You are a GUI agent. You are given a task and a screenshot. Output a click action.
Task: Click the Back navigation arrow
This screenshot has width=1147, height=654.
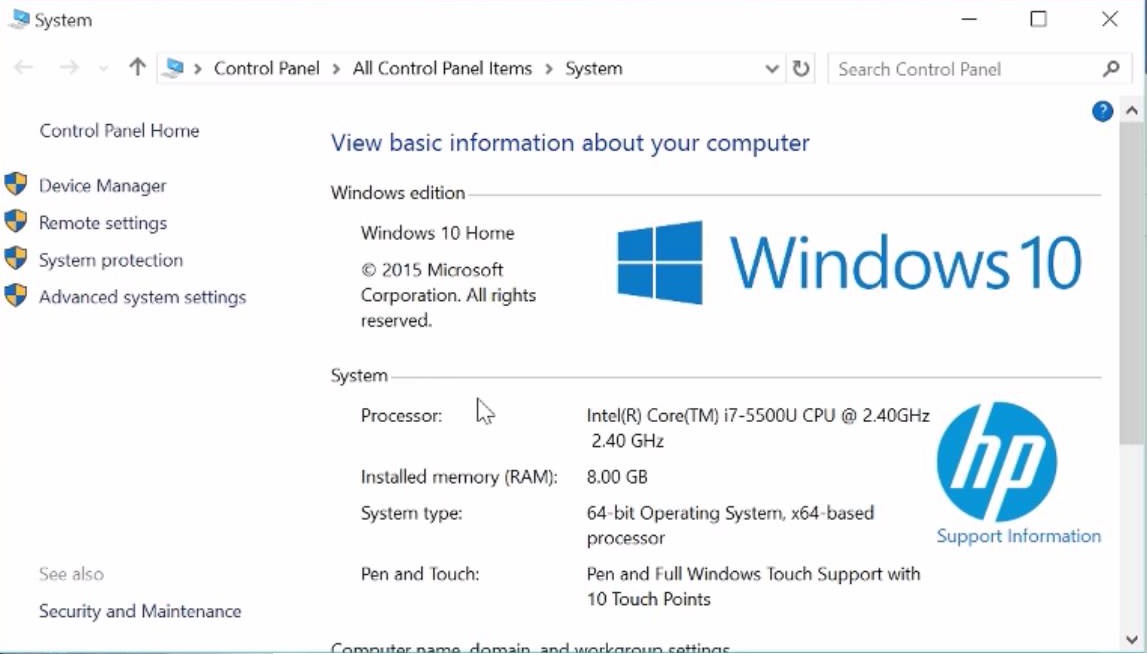coord(23,68)
